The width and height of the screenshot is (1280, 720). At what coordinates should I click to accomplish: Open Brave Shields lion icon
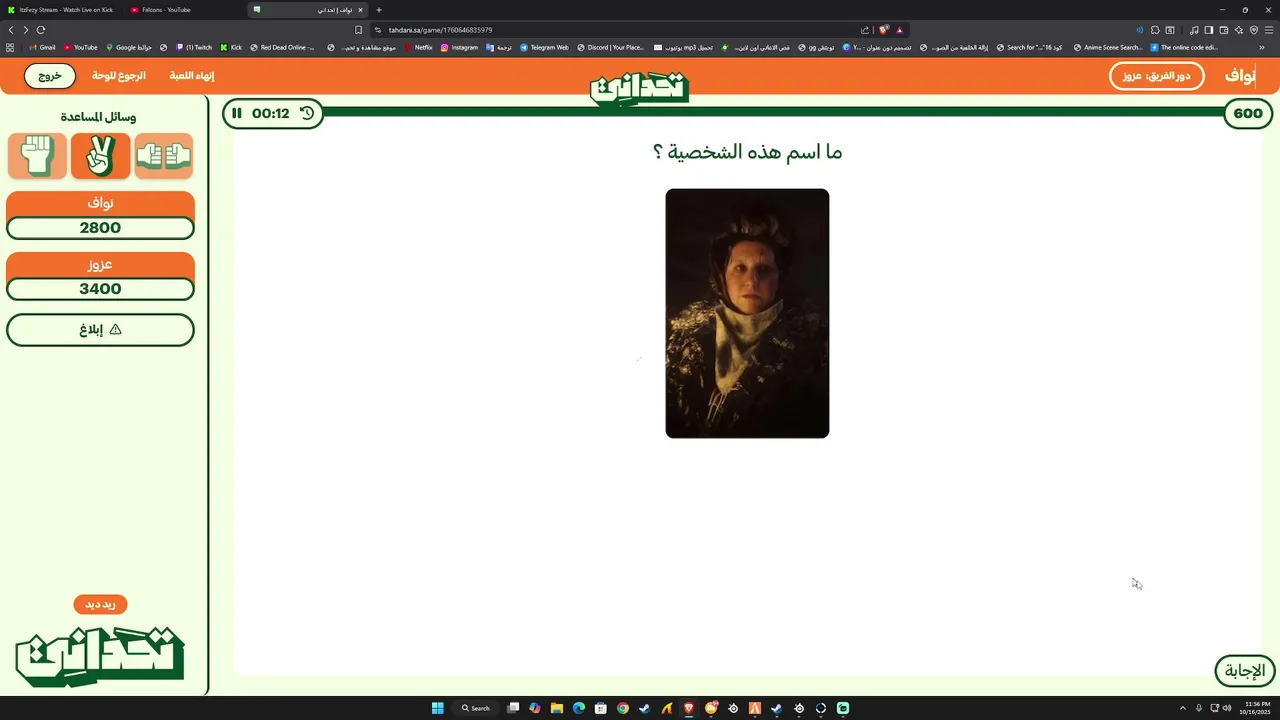click(x=884, y=30)
